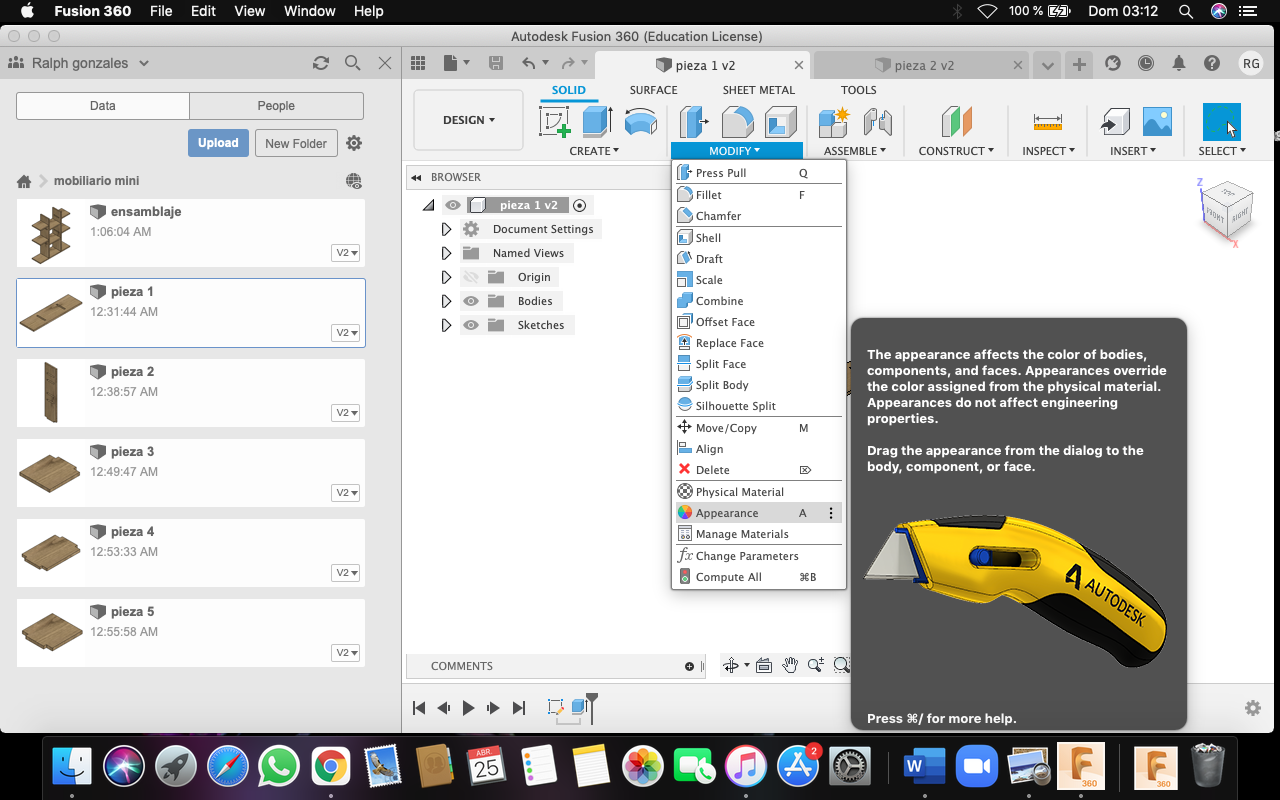Screen dimensions: 1280x800
Task: Click the Save icon in the toolbar
Action: point(496,63)
